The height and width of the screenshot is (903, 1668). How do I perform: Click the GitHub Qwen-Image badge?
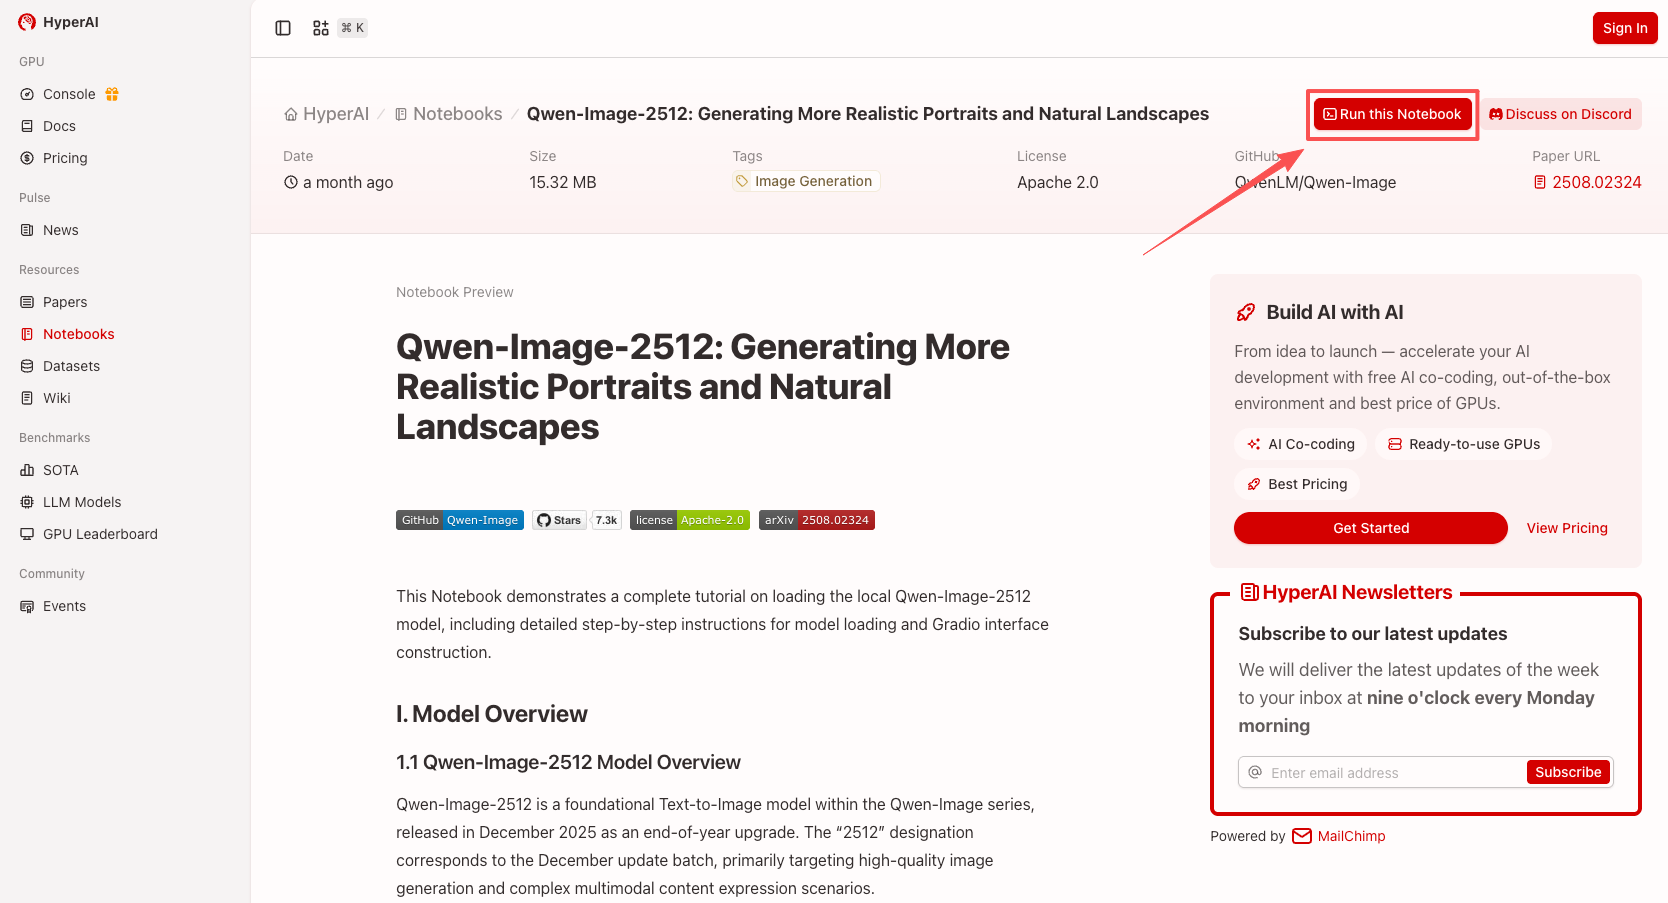coord(460,520)
